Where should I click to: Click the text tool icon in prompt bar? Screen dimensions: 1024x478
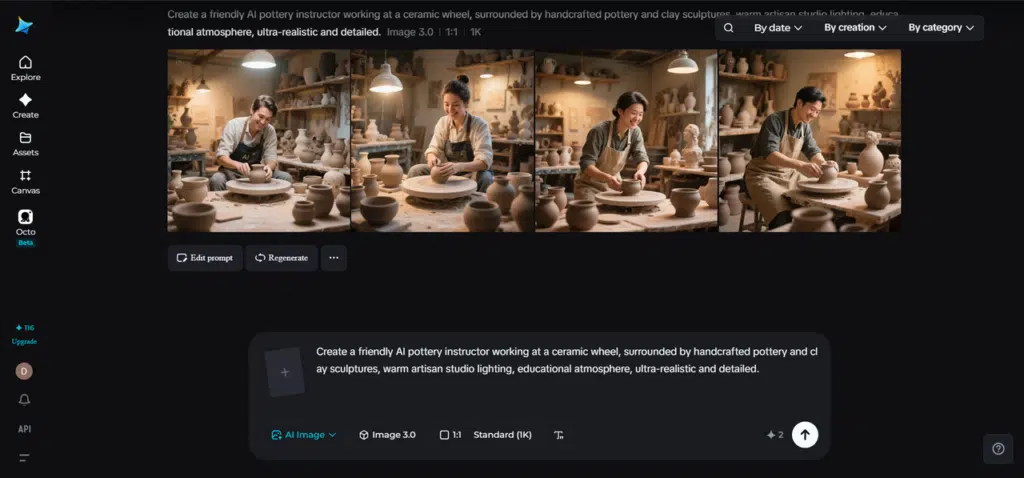pyautogui.click(x=558, y=435)
